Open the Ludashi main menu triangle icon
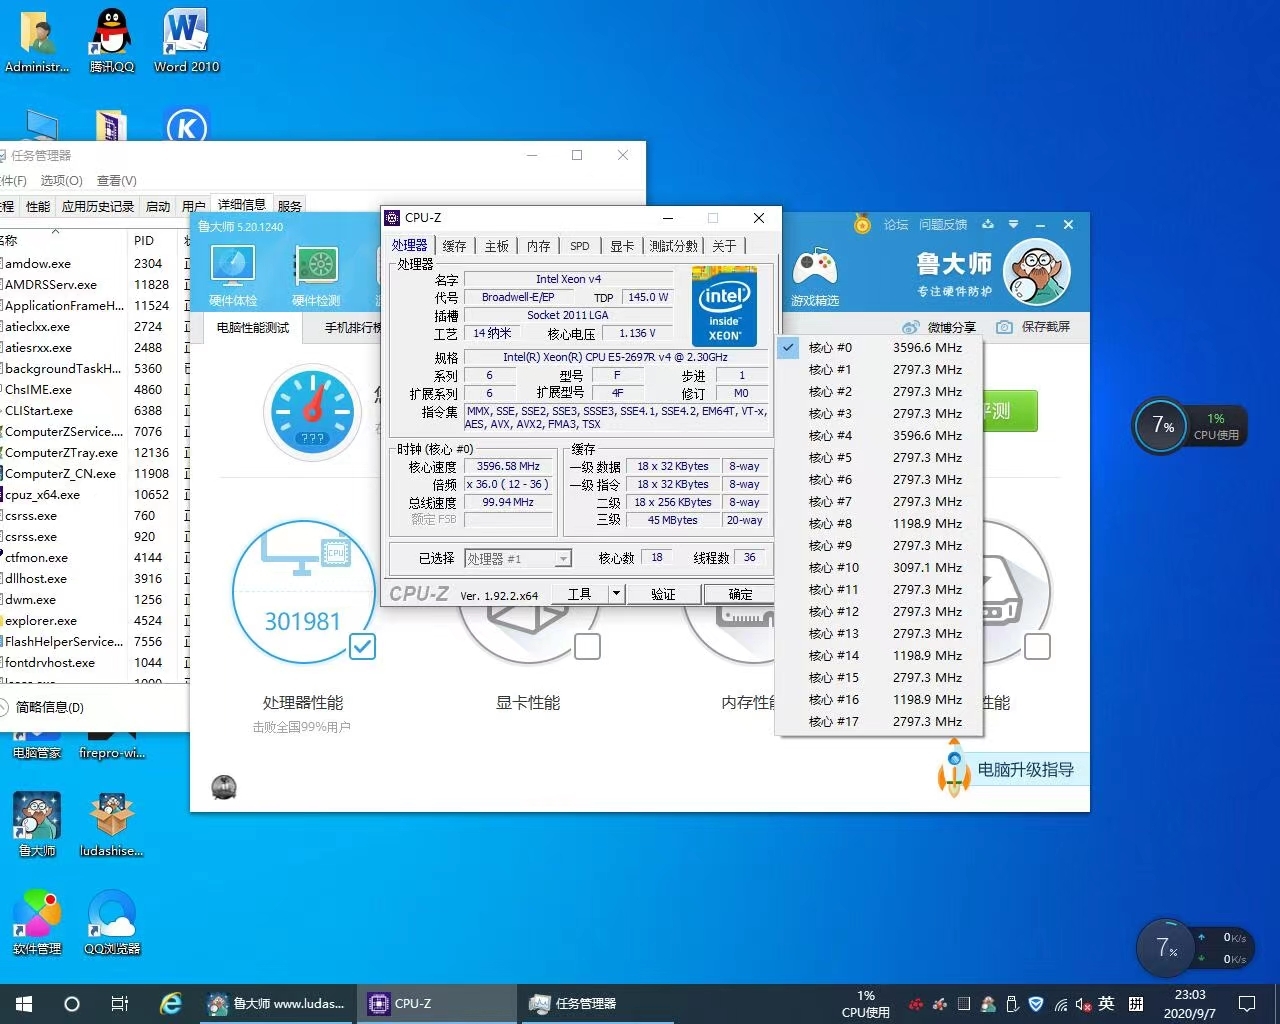This screenshot has height=1024, width=1280. pos(1013,224)
